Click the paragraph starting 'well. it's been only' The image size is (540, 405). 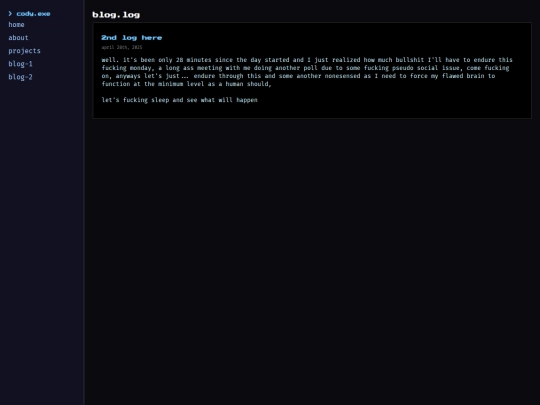pos(307,72)
